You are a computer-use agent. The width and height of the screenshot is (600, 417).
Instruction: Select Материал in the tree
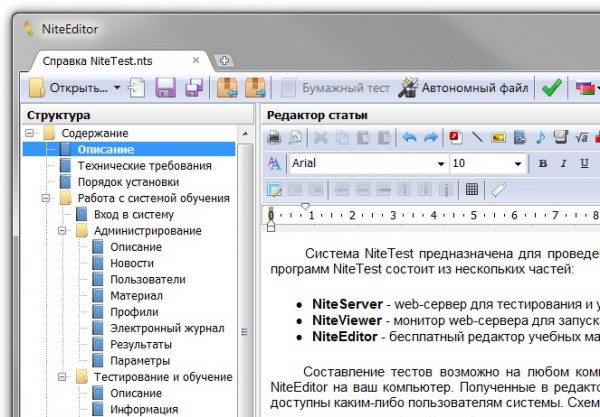pyautogui.click(x=137, y=296)
